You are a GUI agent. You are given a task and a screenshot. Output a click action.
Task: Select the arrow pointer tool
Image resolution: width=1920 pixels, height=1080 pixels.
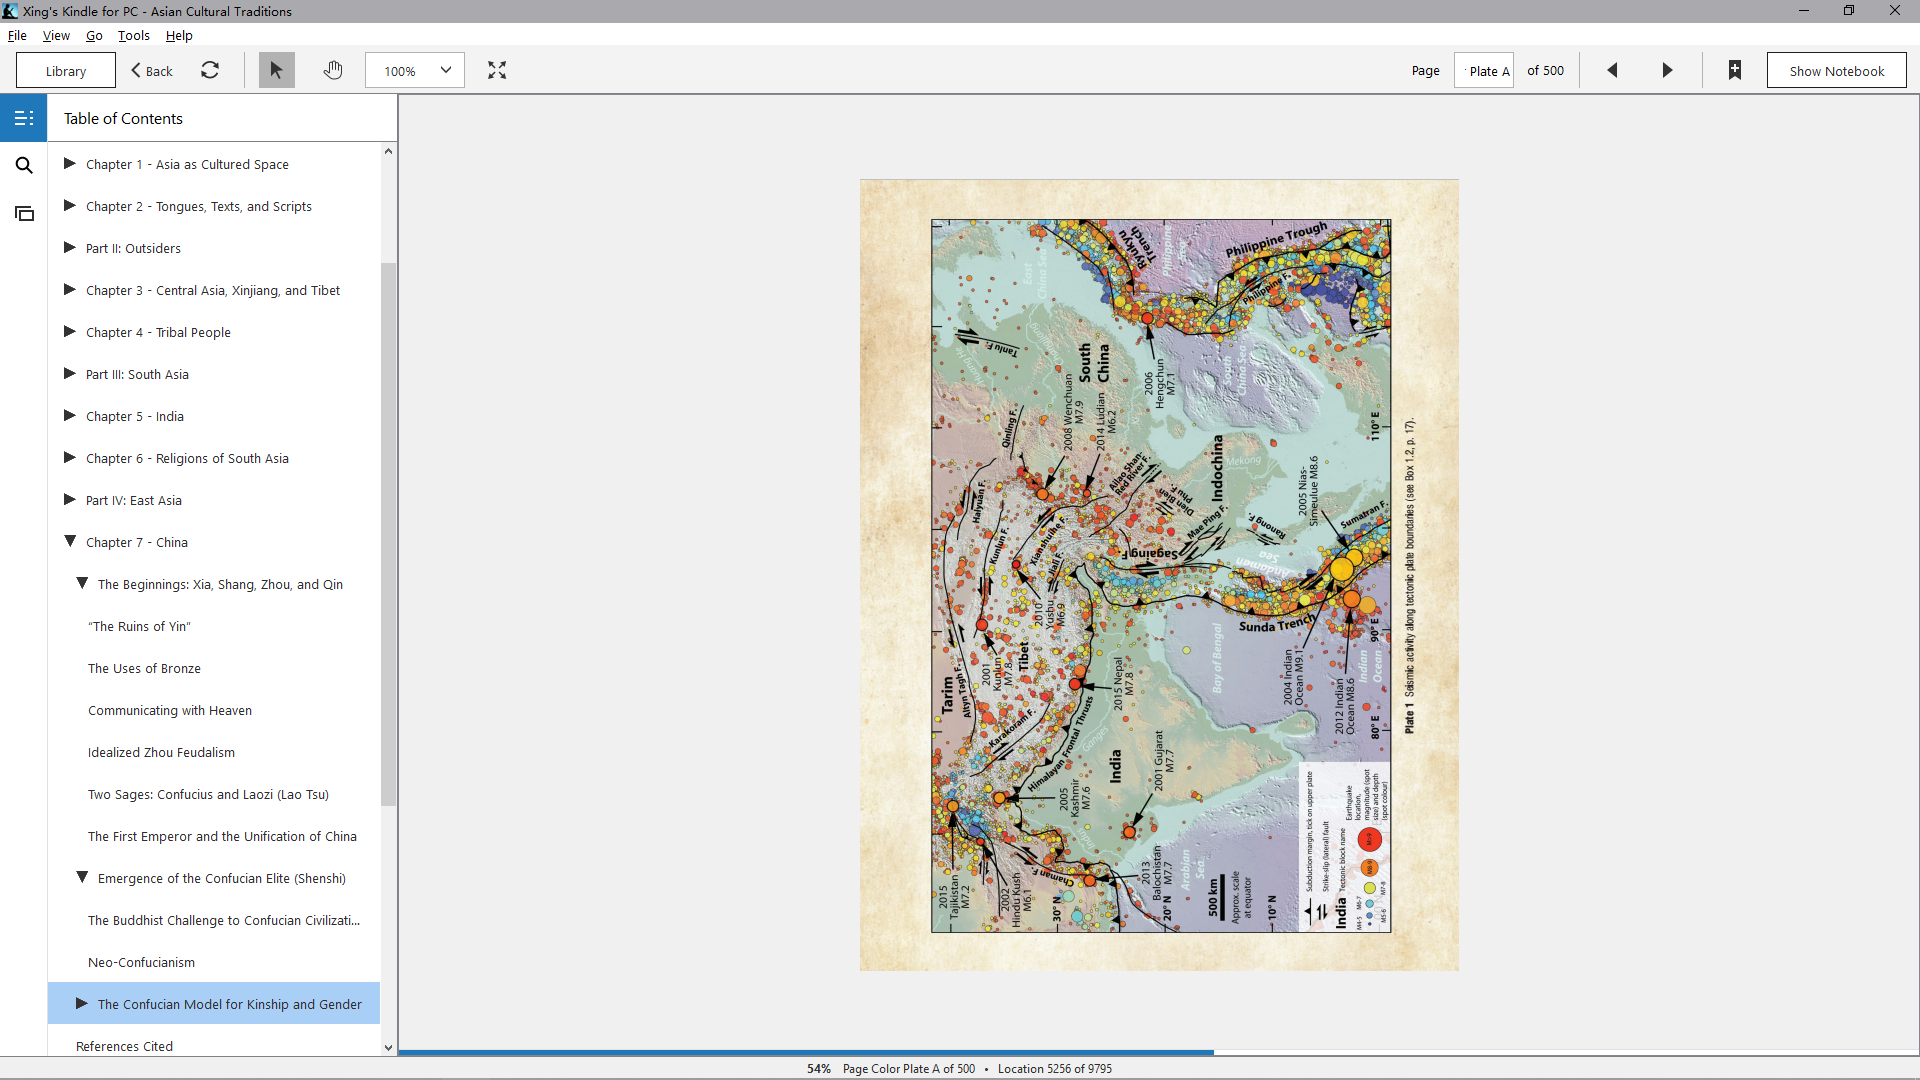[x=276, y=70]
